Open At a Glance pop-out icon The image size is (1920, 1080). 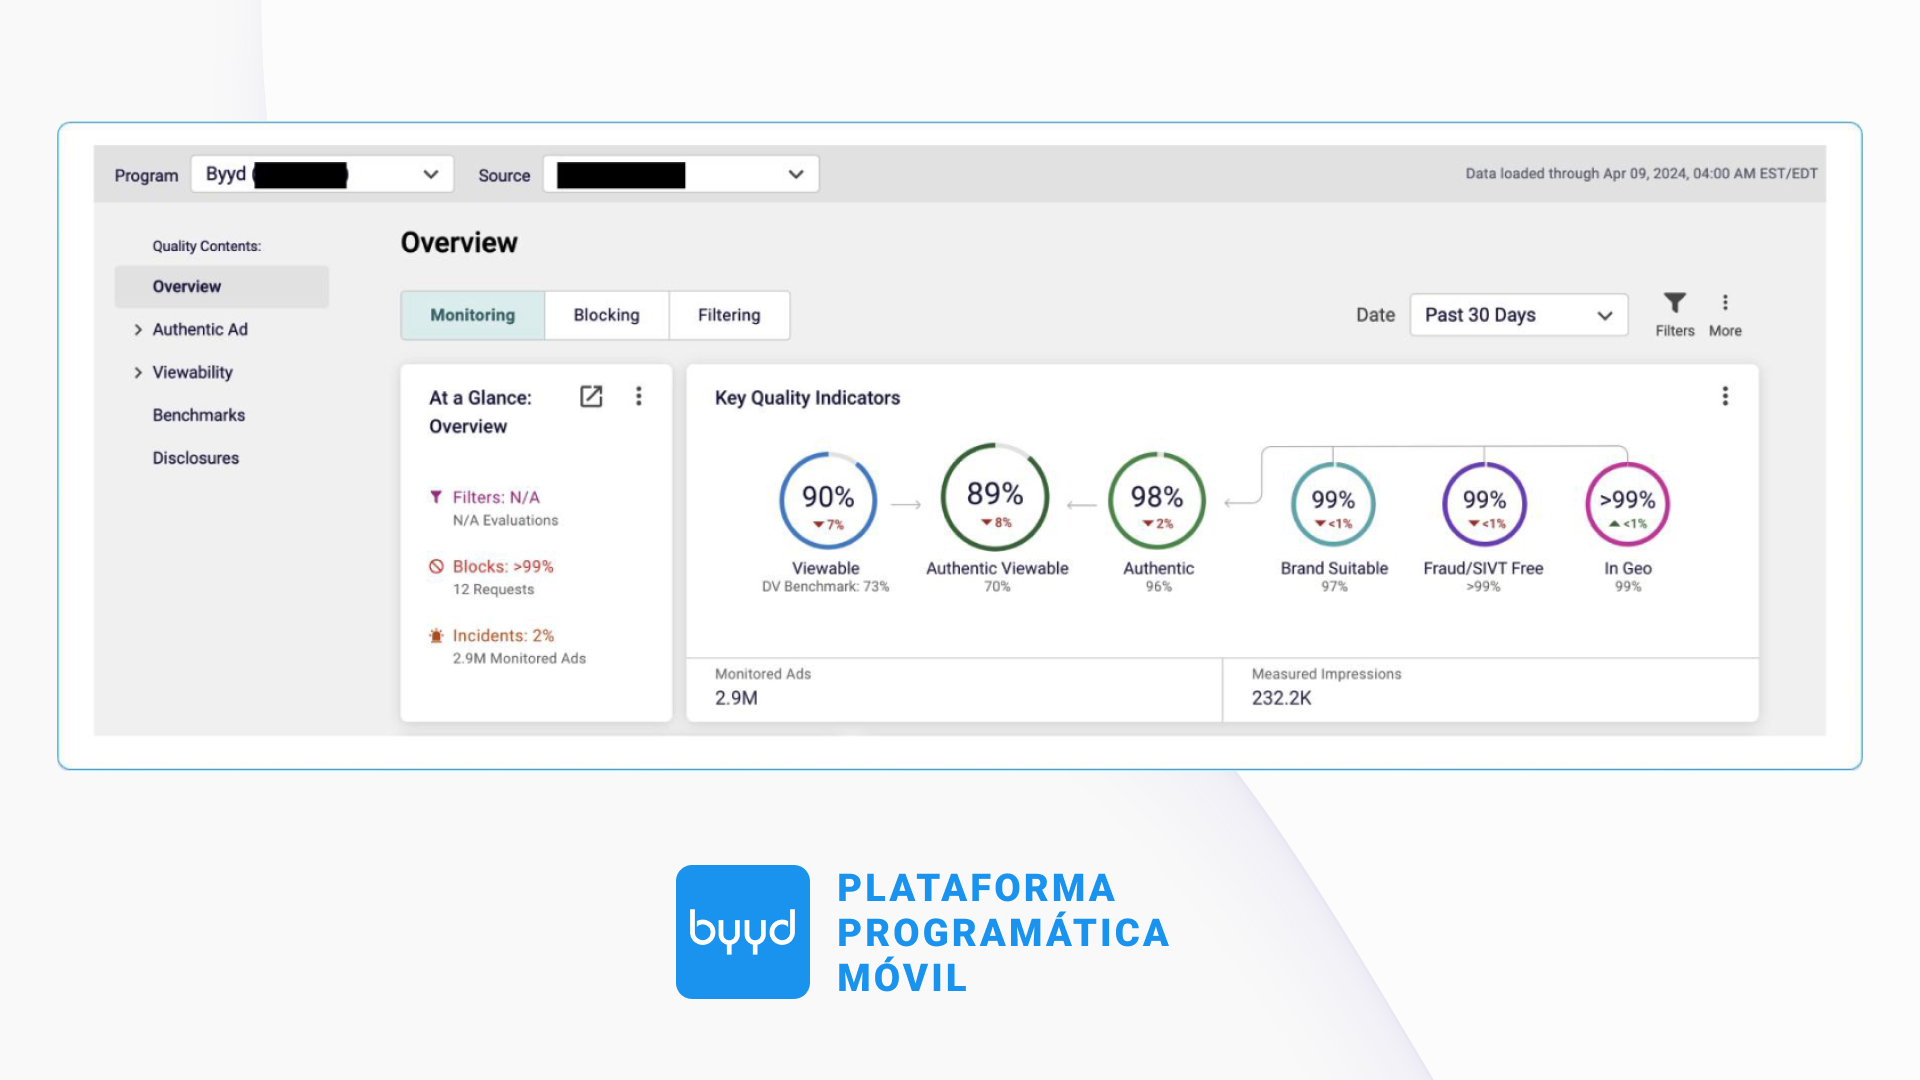[x=591, y=397]
